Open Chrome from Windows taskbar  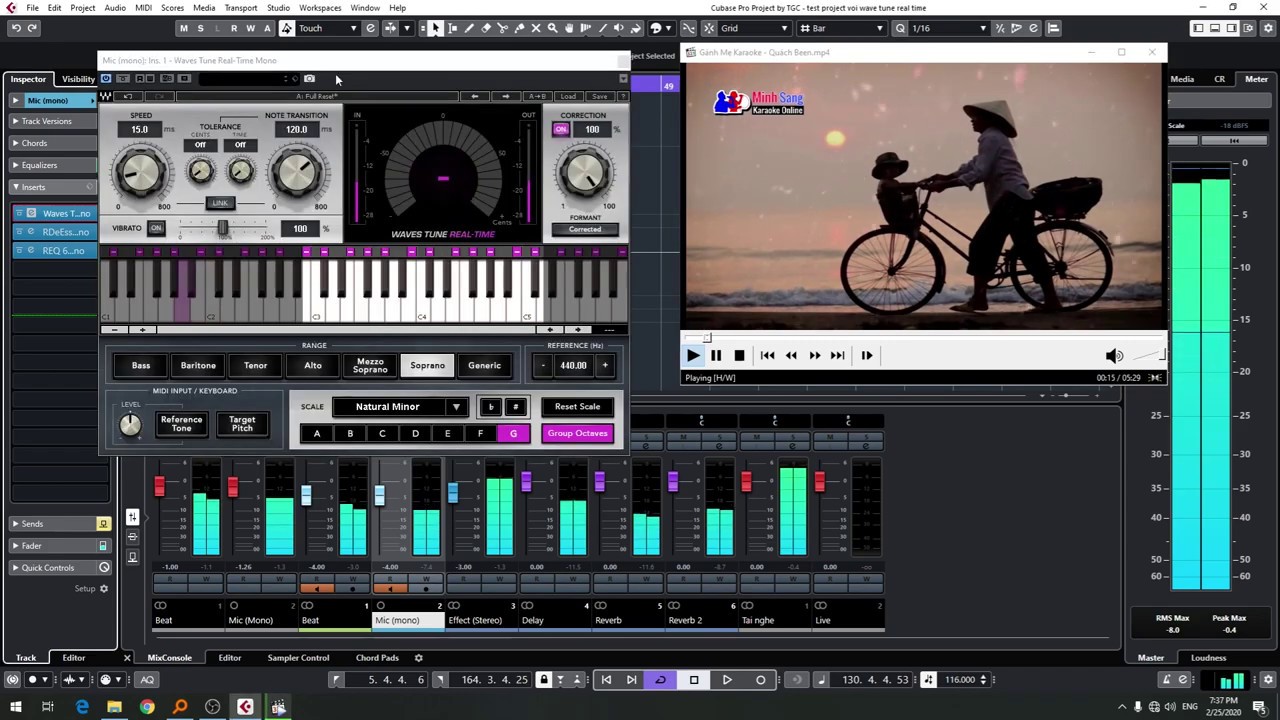point(147,707)
